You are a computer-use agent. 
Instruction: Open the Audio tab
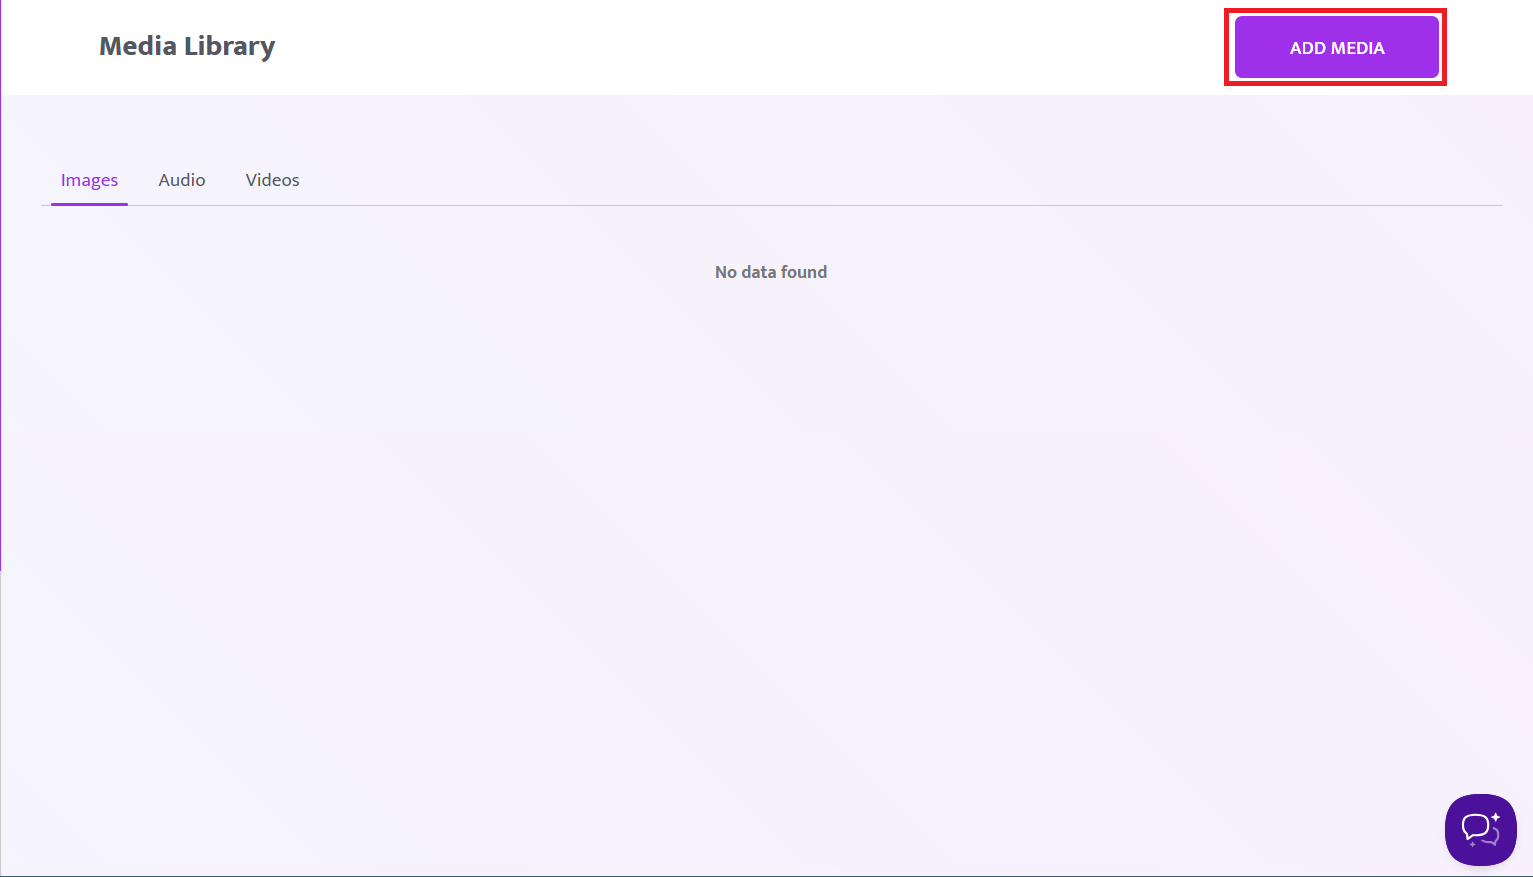click(x=182, y=180)
